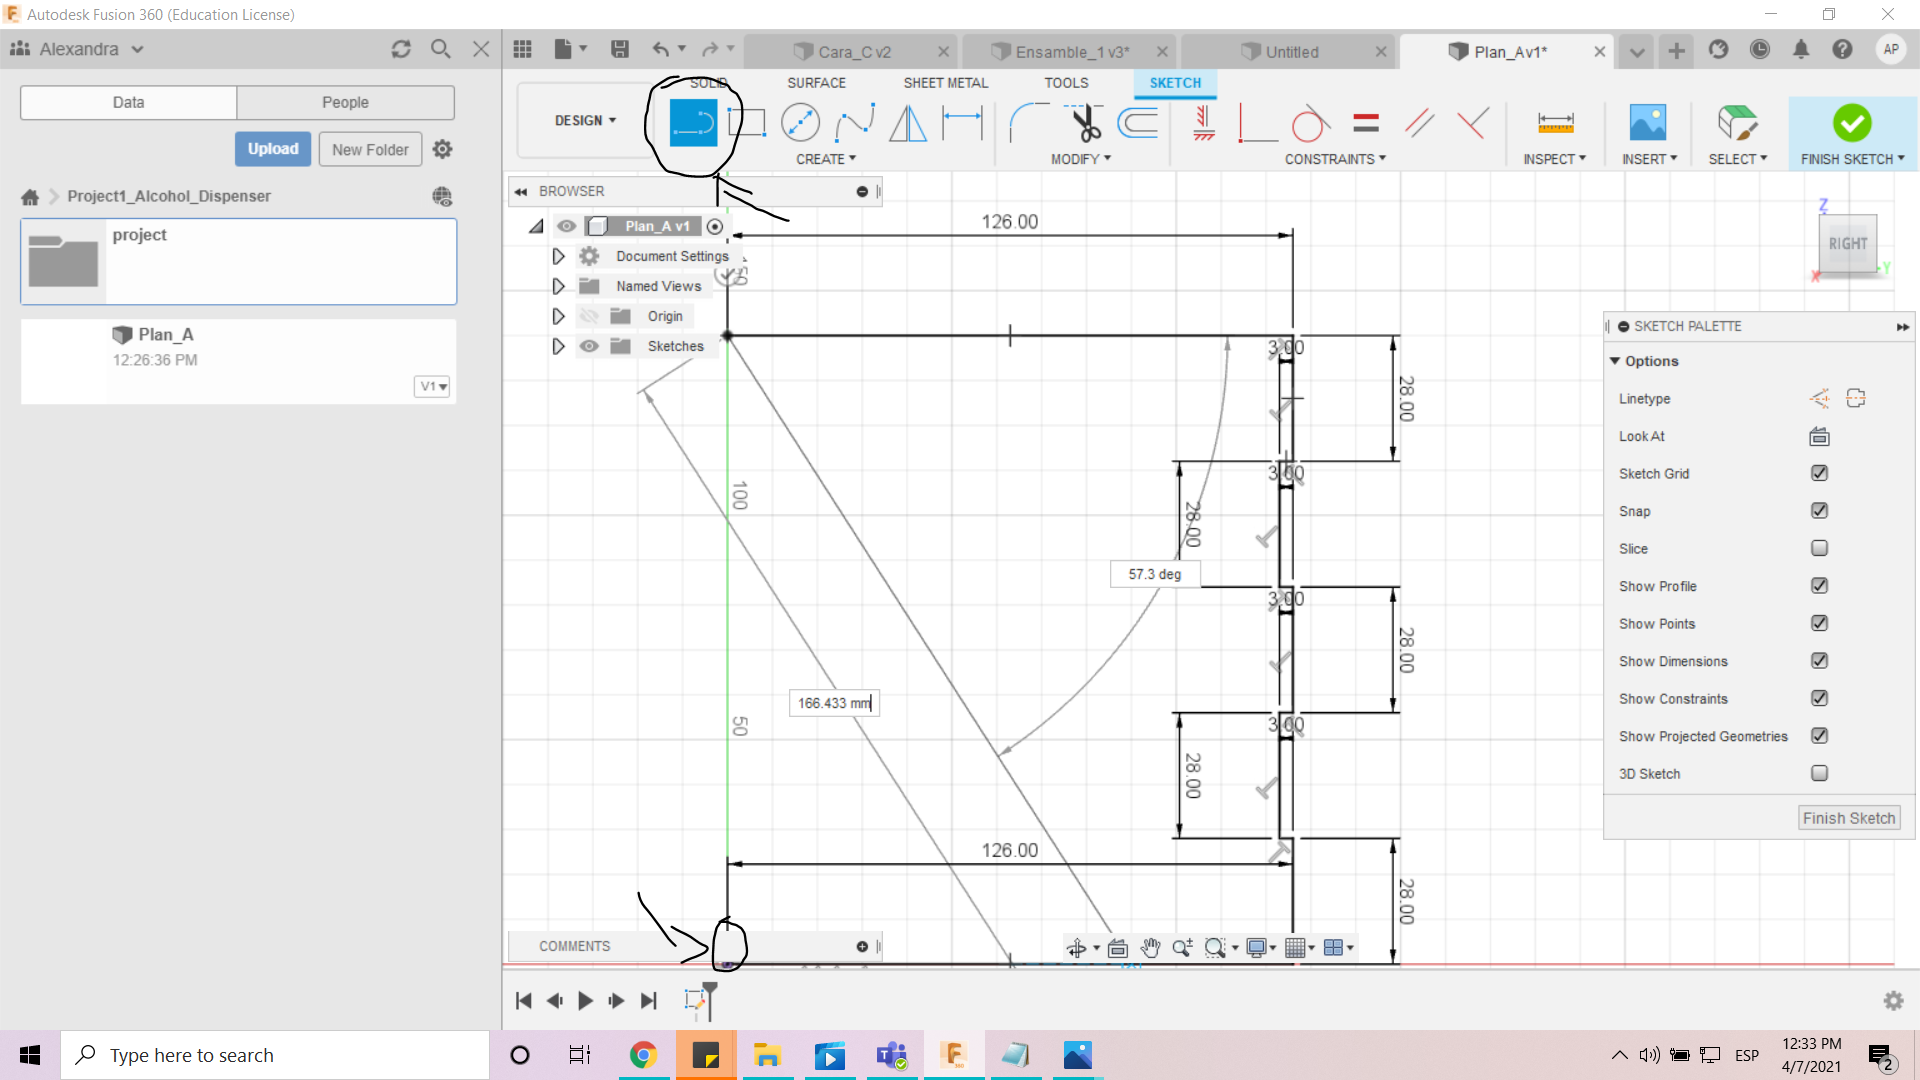Open the CONSTRAINTS dropdown menu
The width and height of the screenshot is (1920, 1080).
coord(1335,159)
